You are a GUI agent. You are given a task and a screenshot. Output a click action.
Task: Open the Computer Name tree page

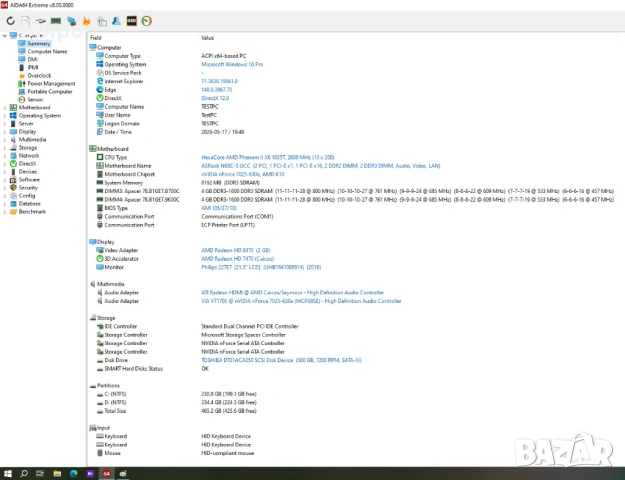click(47, 51)
